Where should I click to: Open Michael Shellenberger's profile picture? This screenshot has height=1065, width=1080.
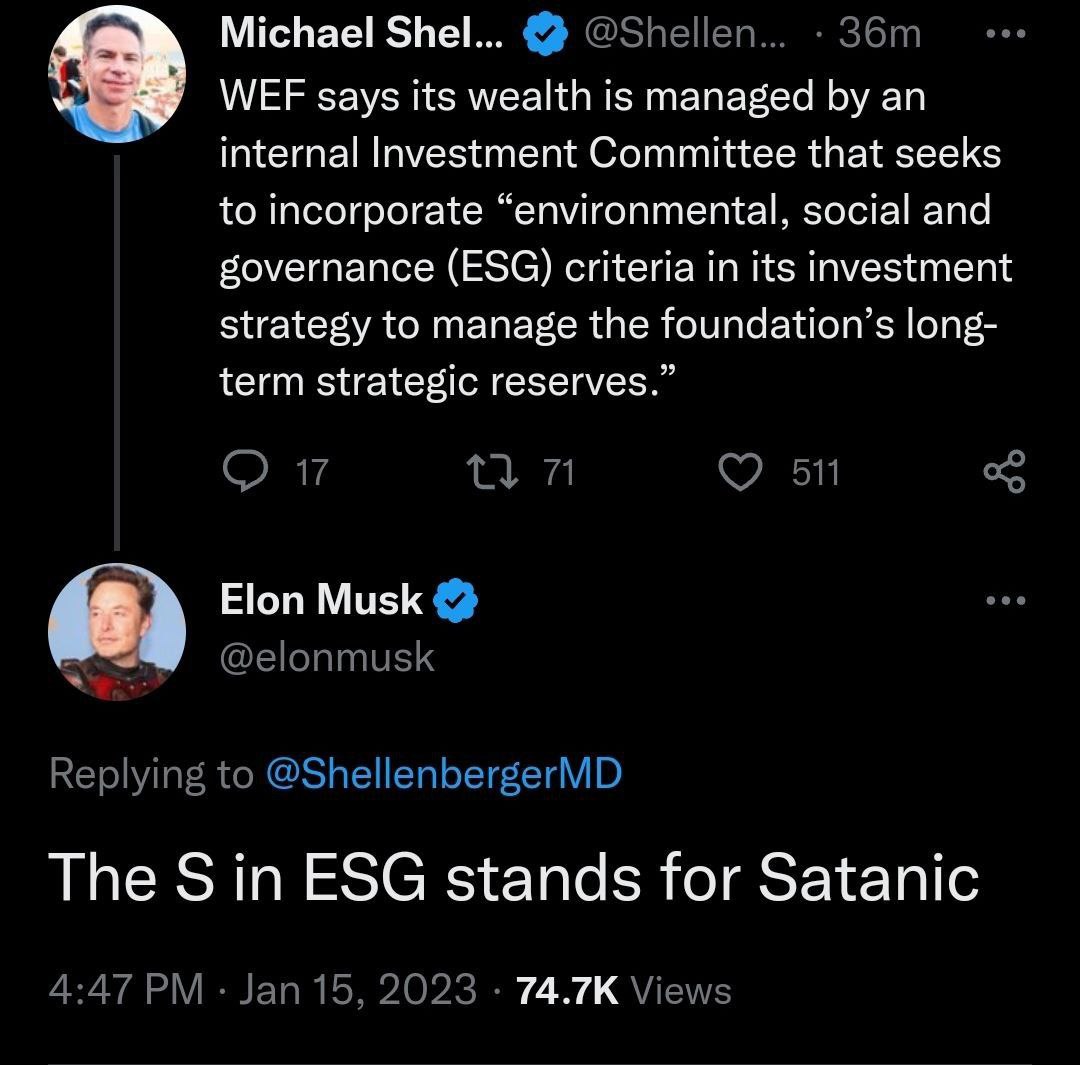coord(116,74)
